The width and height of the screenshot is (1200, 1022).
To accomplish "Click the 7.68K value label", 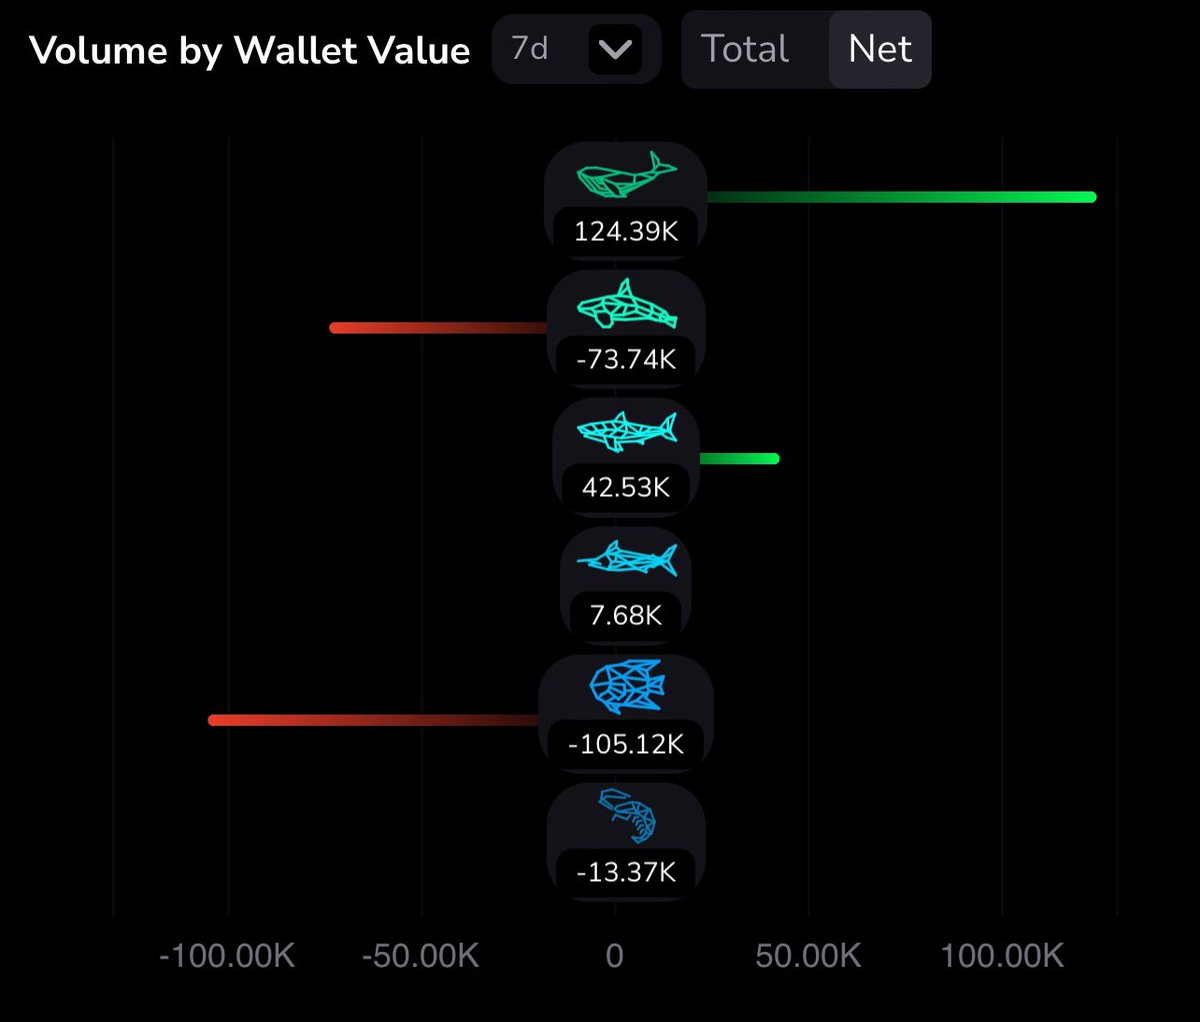I will click(626, 615).
